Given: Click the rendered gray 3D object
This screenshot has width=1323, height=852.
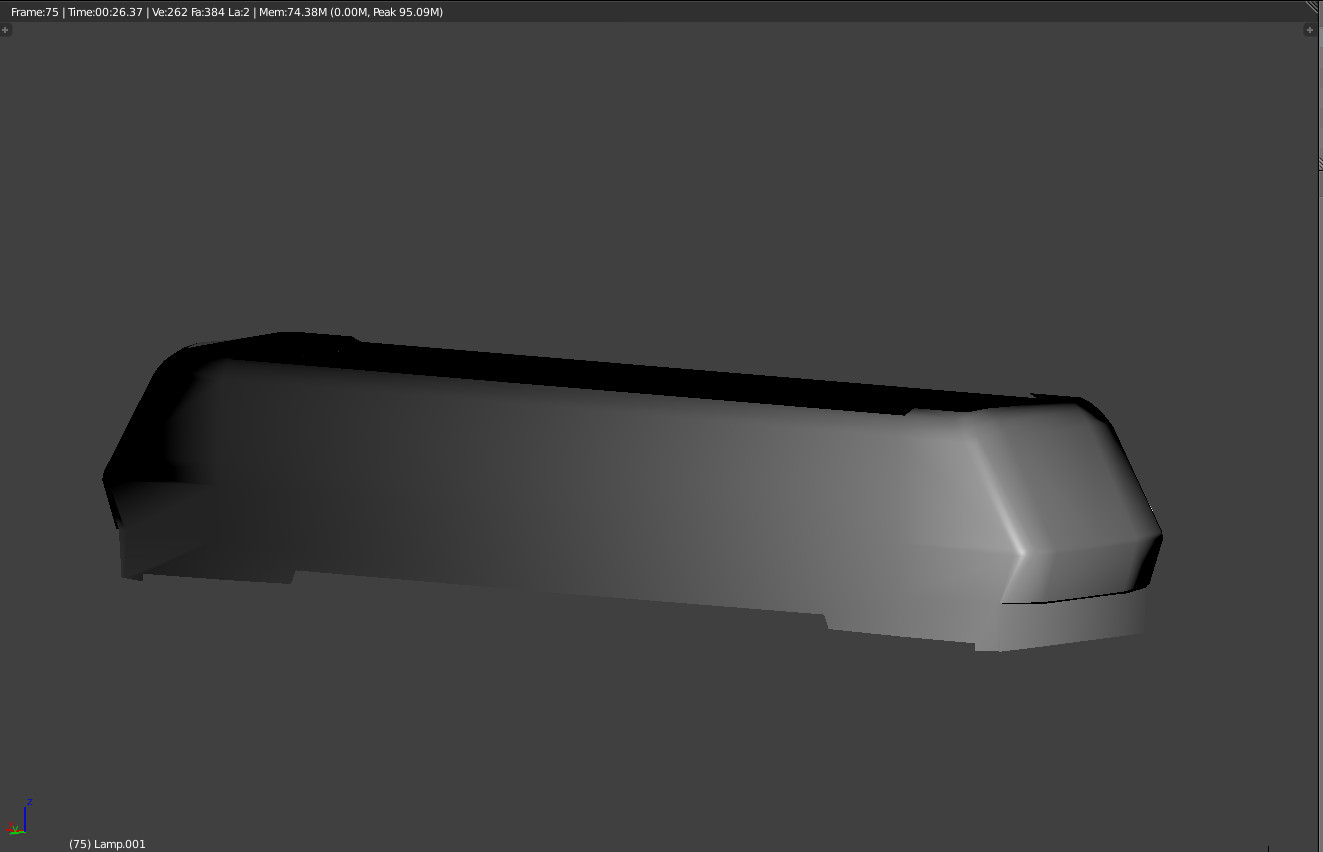Looking at the screenshot, I should point(632,492).
